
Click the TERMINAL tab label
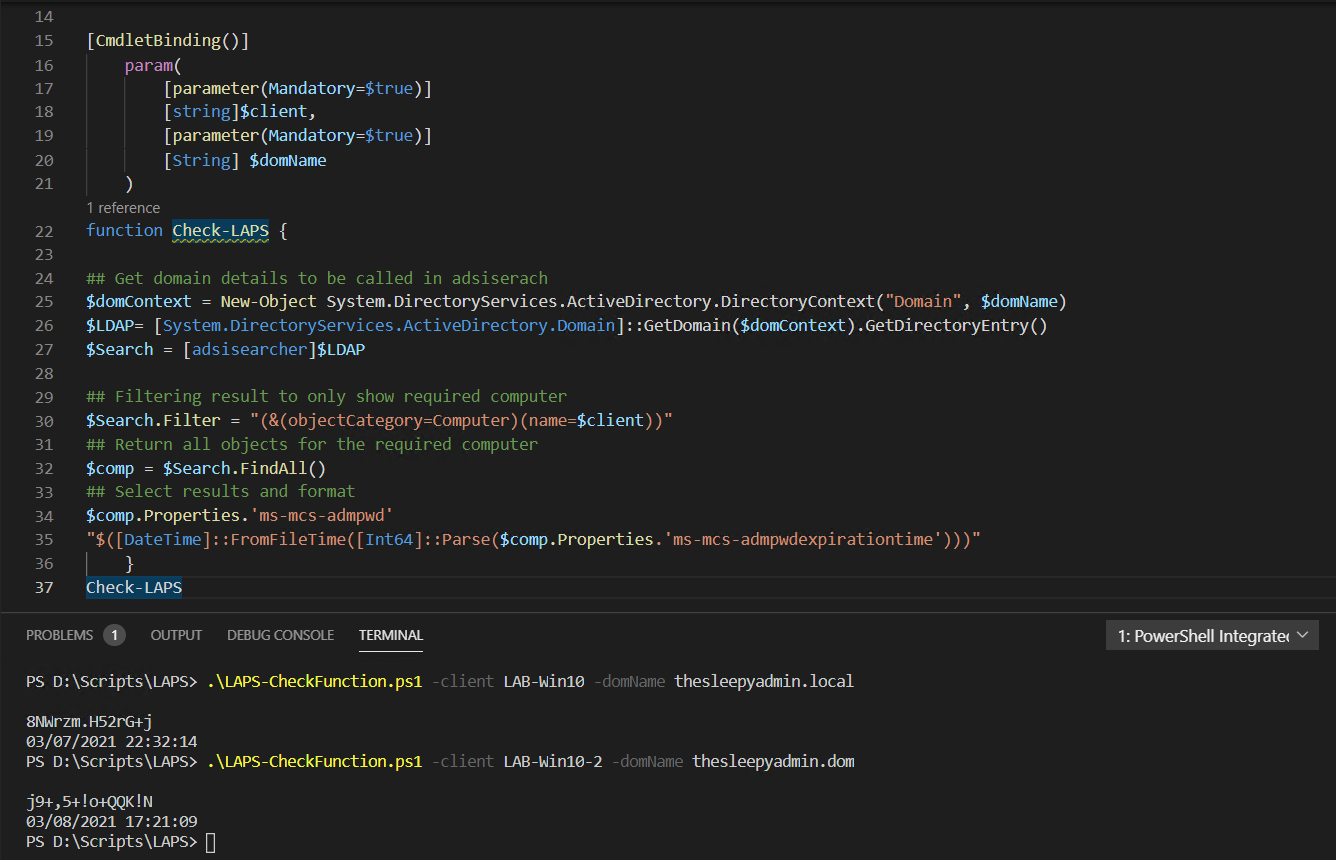click(x=390, y=634)
